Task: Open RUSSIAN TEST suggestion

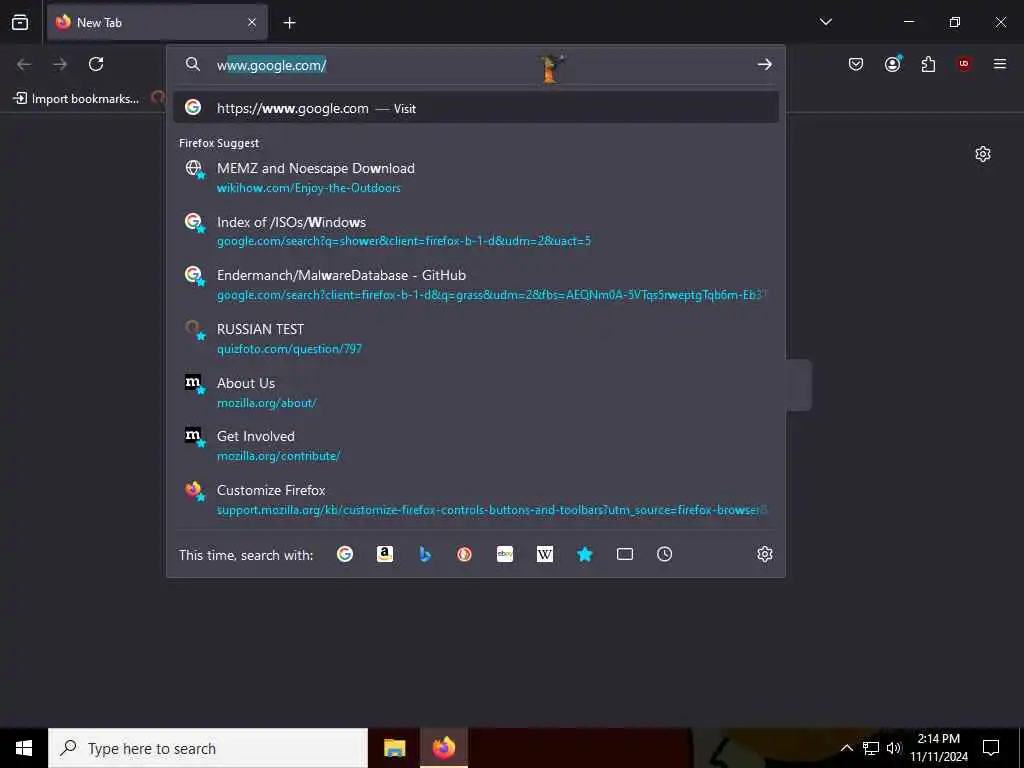Action: 475,338
